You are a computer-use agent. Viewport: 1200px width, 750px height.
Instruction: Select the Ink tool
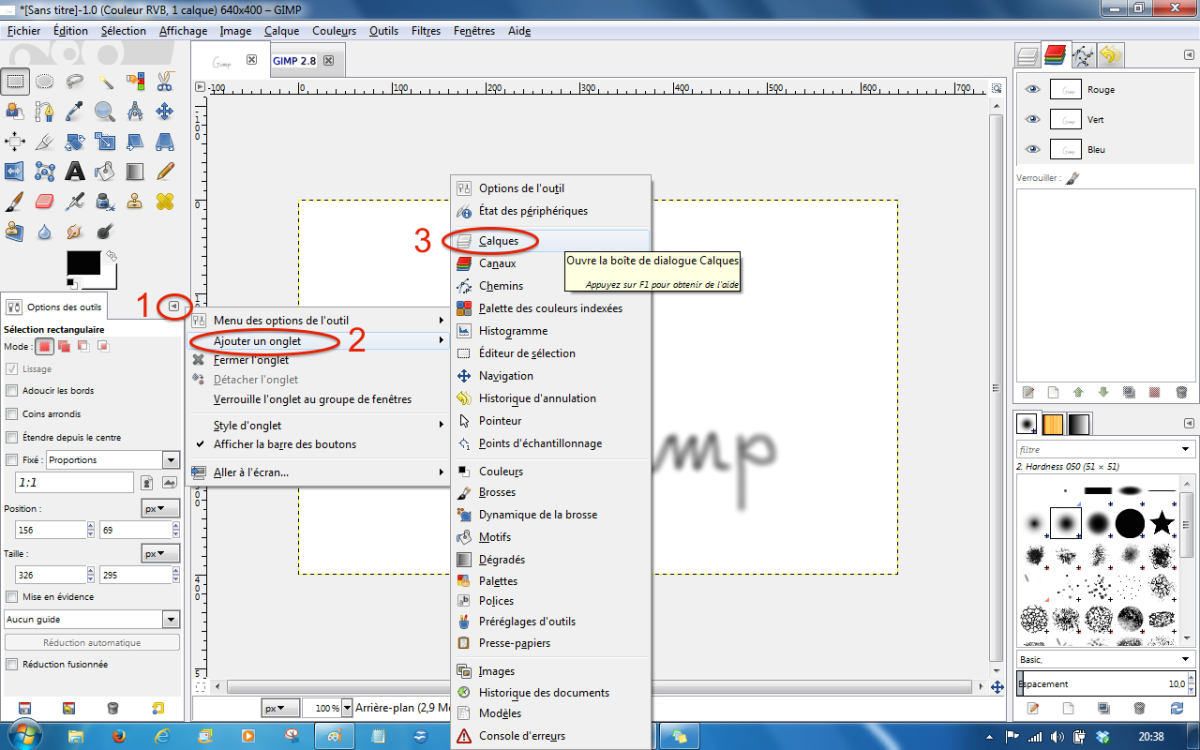(x=105, y=202)
